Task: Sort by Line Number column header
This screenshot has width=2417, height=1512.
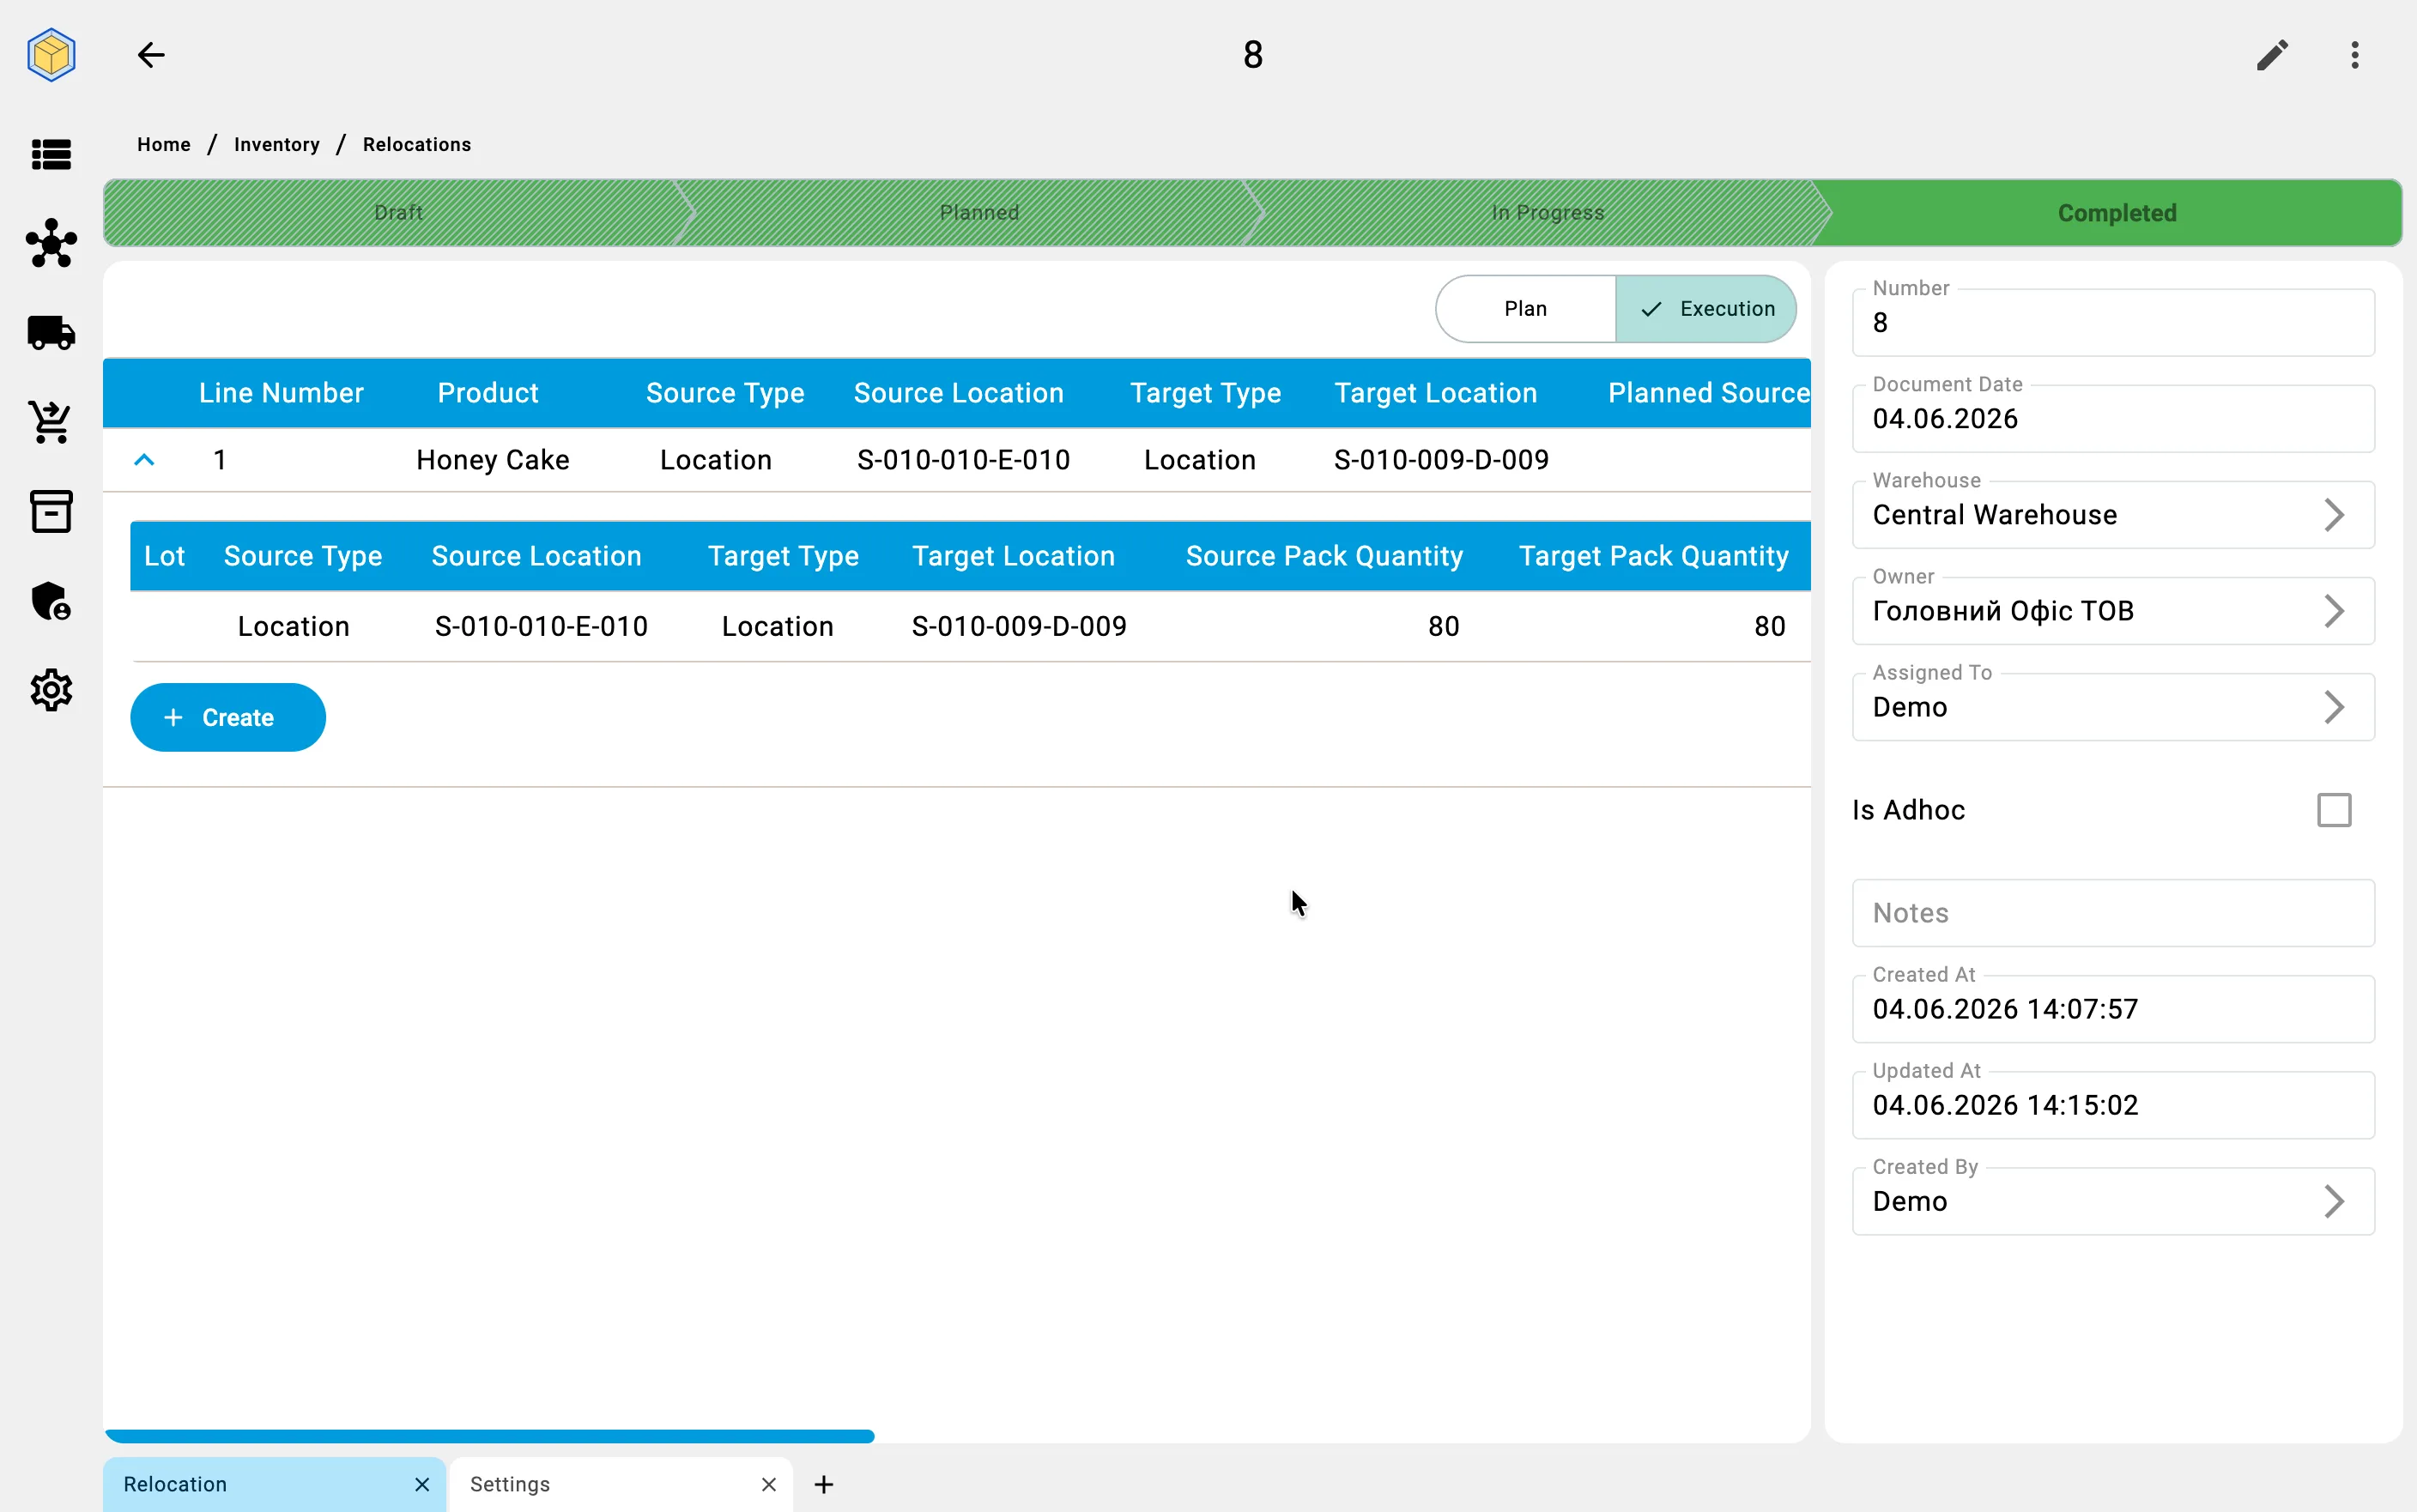Action: (x=281, y=393)
